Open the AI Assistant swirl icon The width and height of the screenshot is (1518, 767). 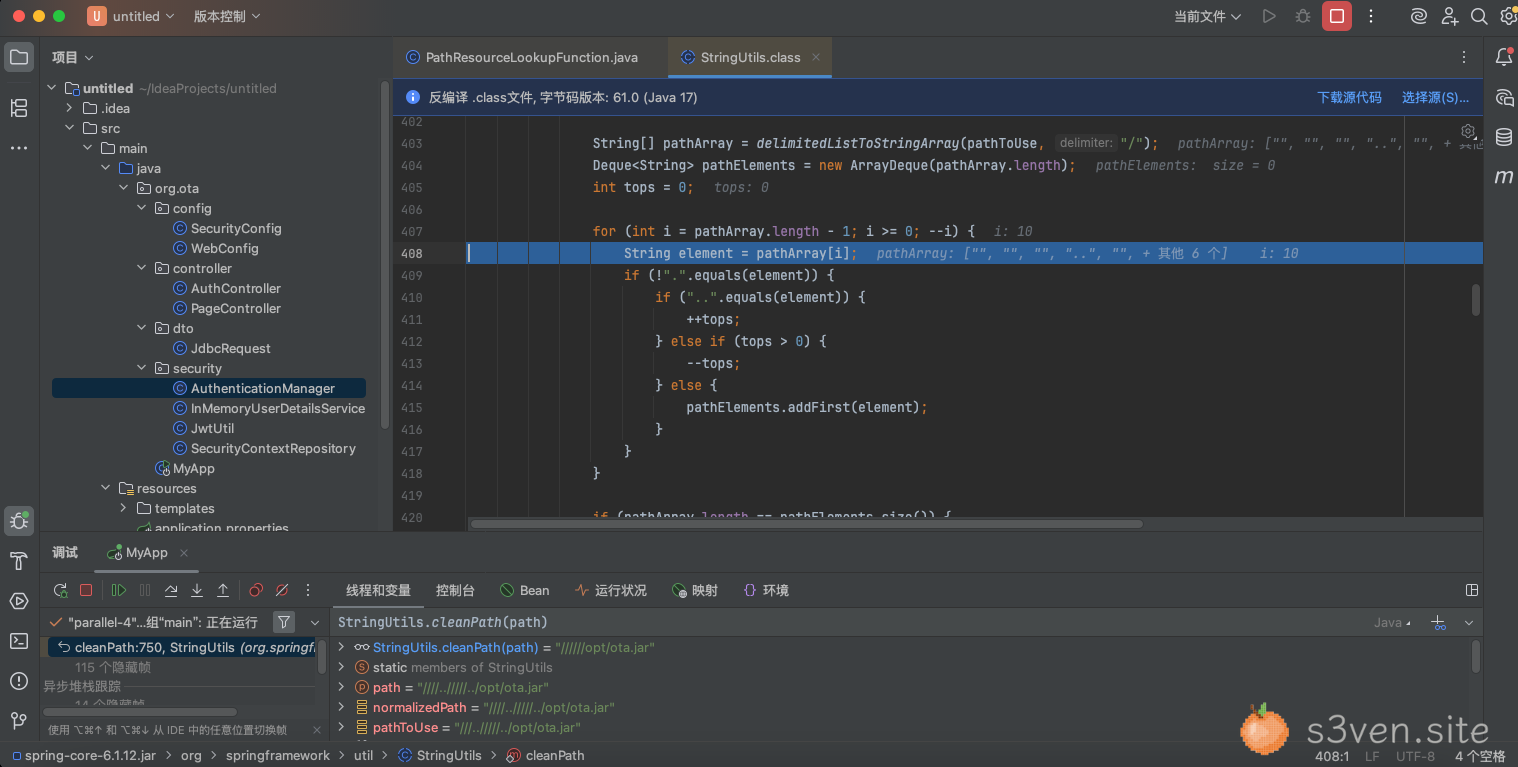pyautogui.click(x=1418, y=16)
